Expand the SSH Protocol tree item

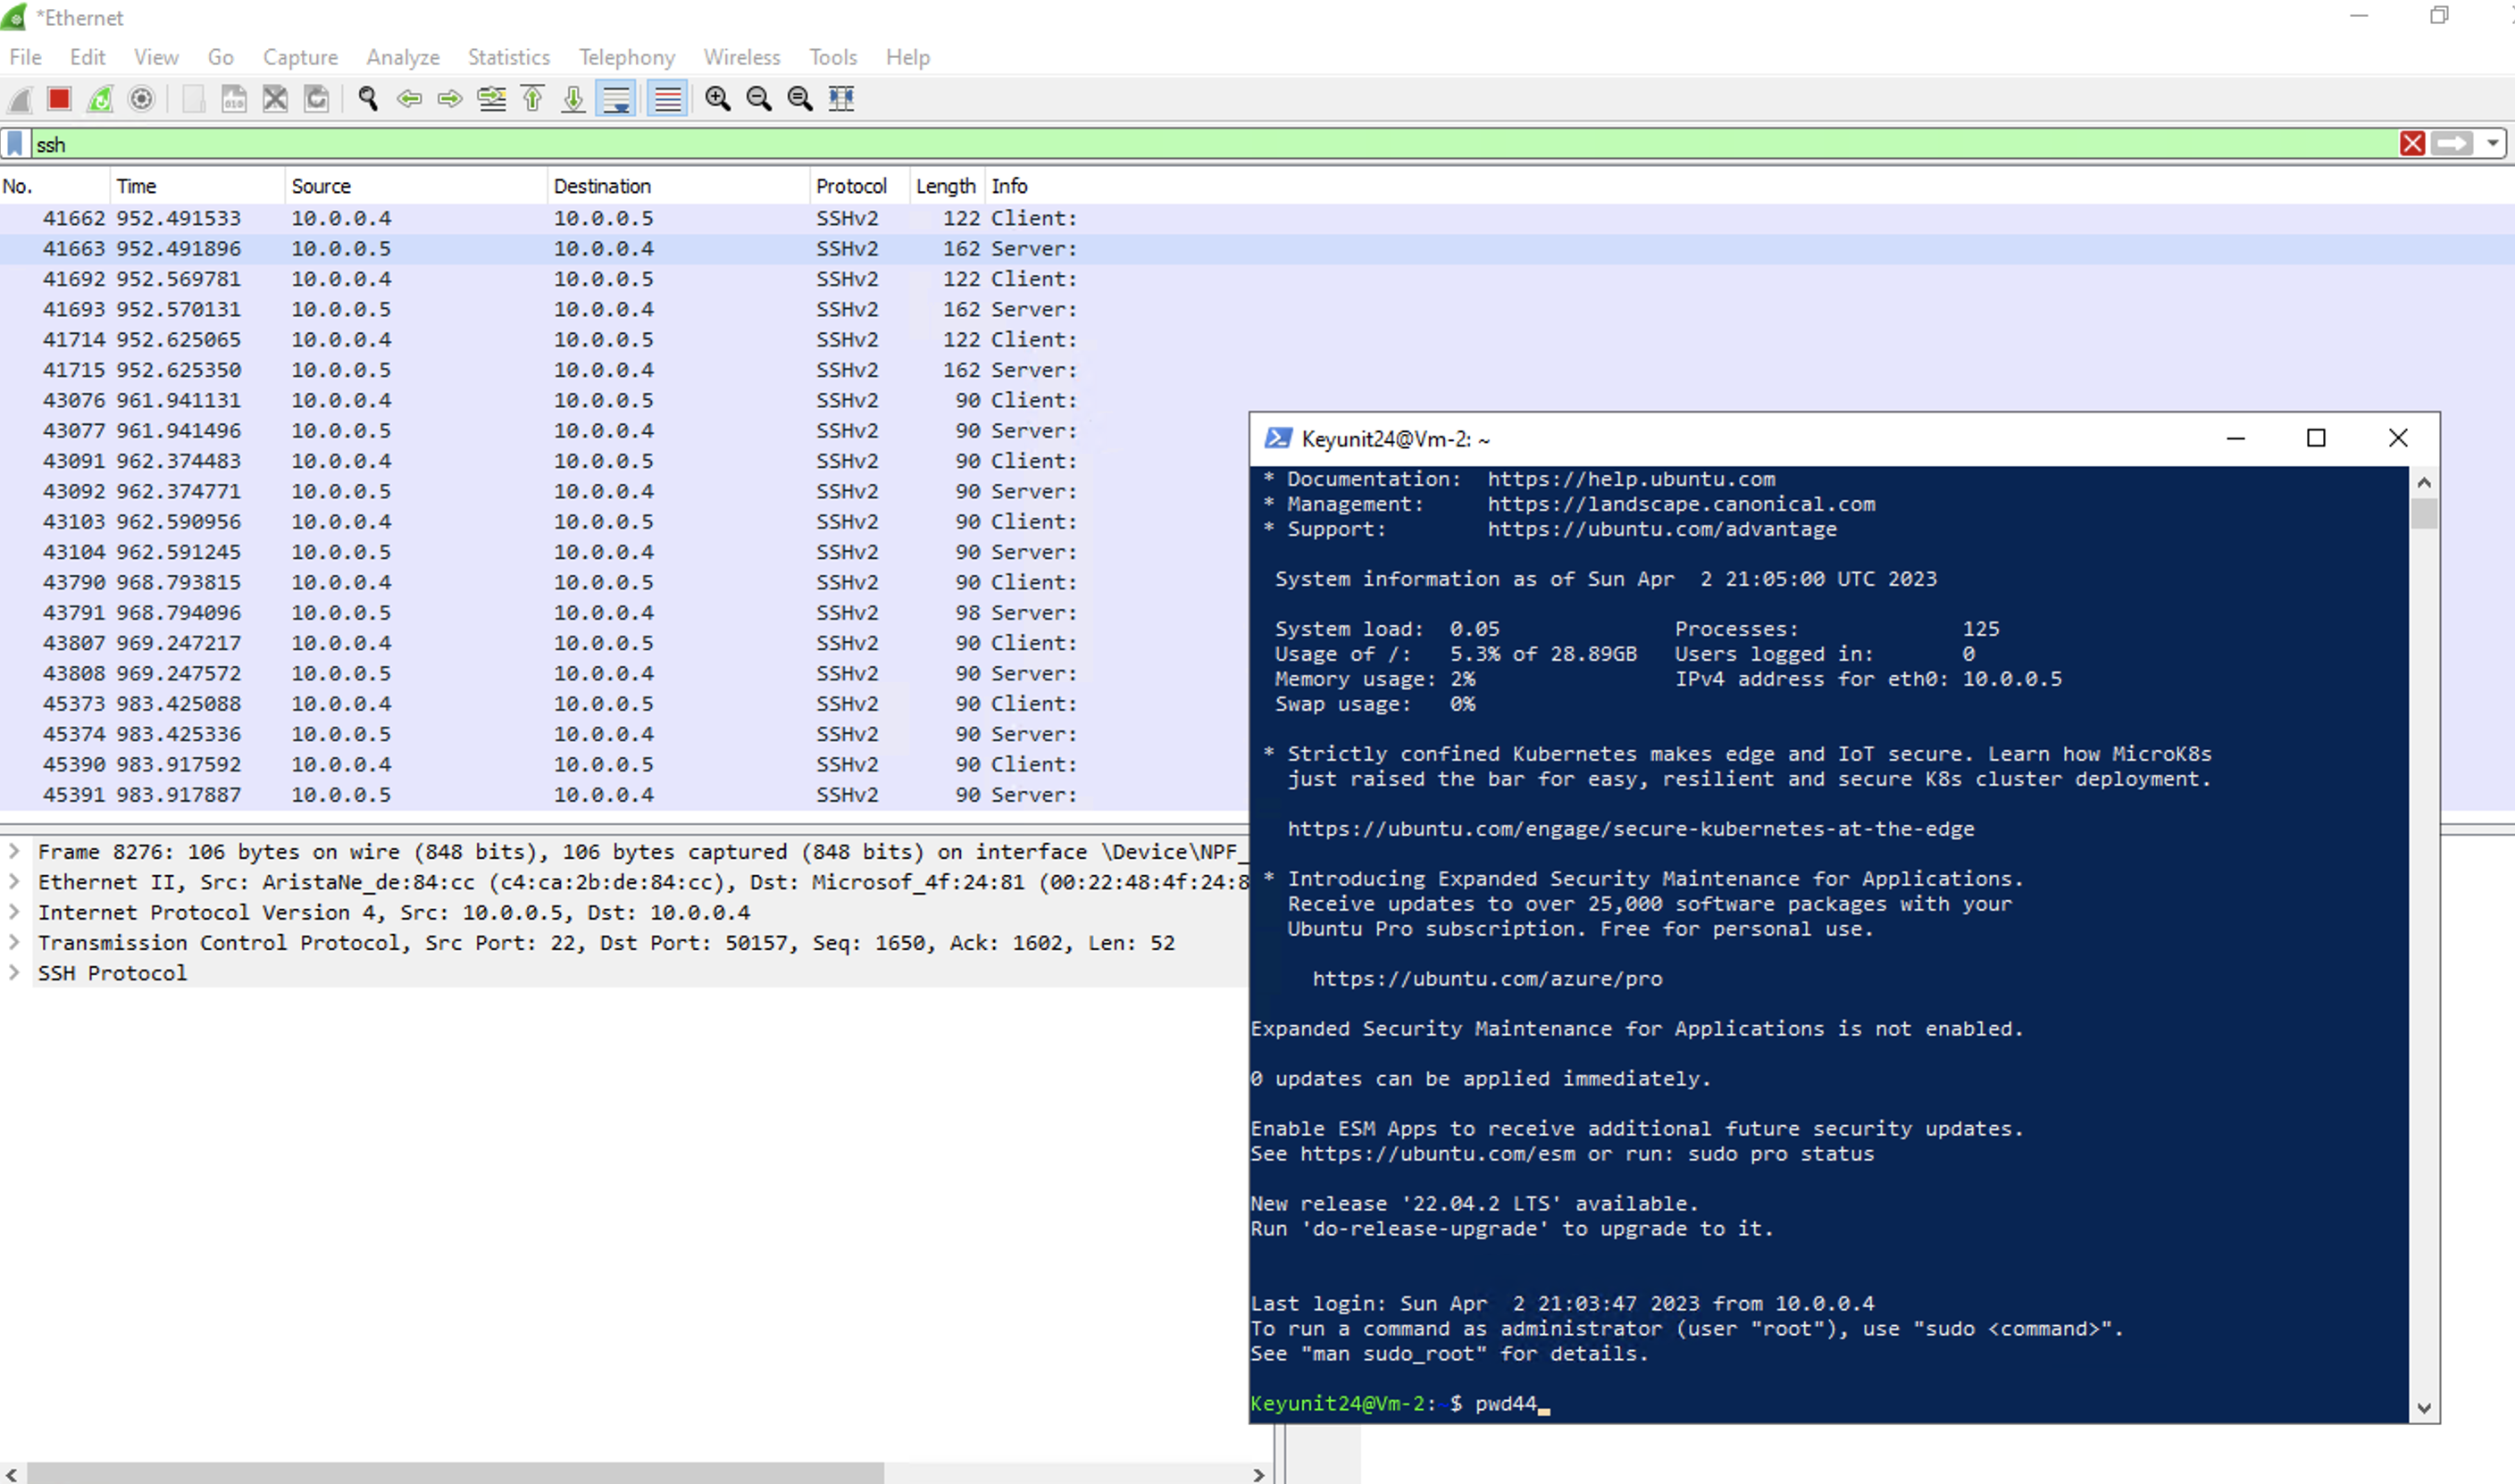[14, 972]
